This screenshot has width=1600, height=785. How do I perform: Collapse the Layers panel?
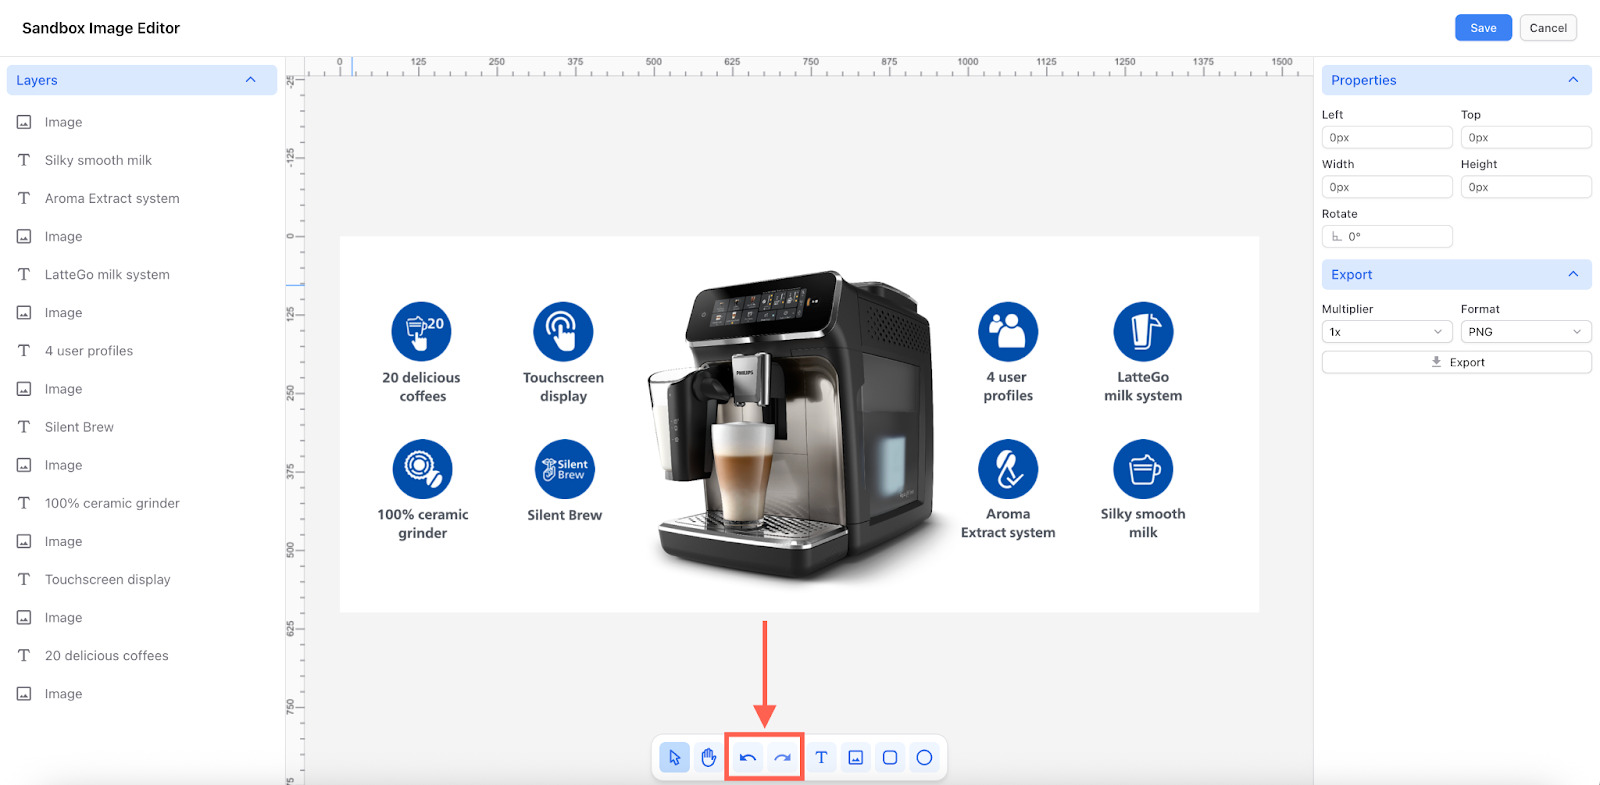[x=250, y=80]
